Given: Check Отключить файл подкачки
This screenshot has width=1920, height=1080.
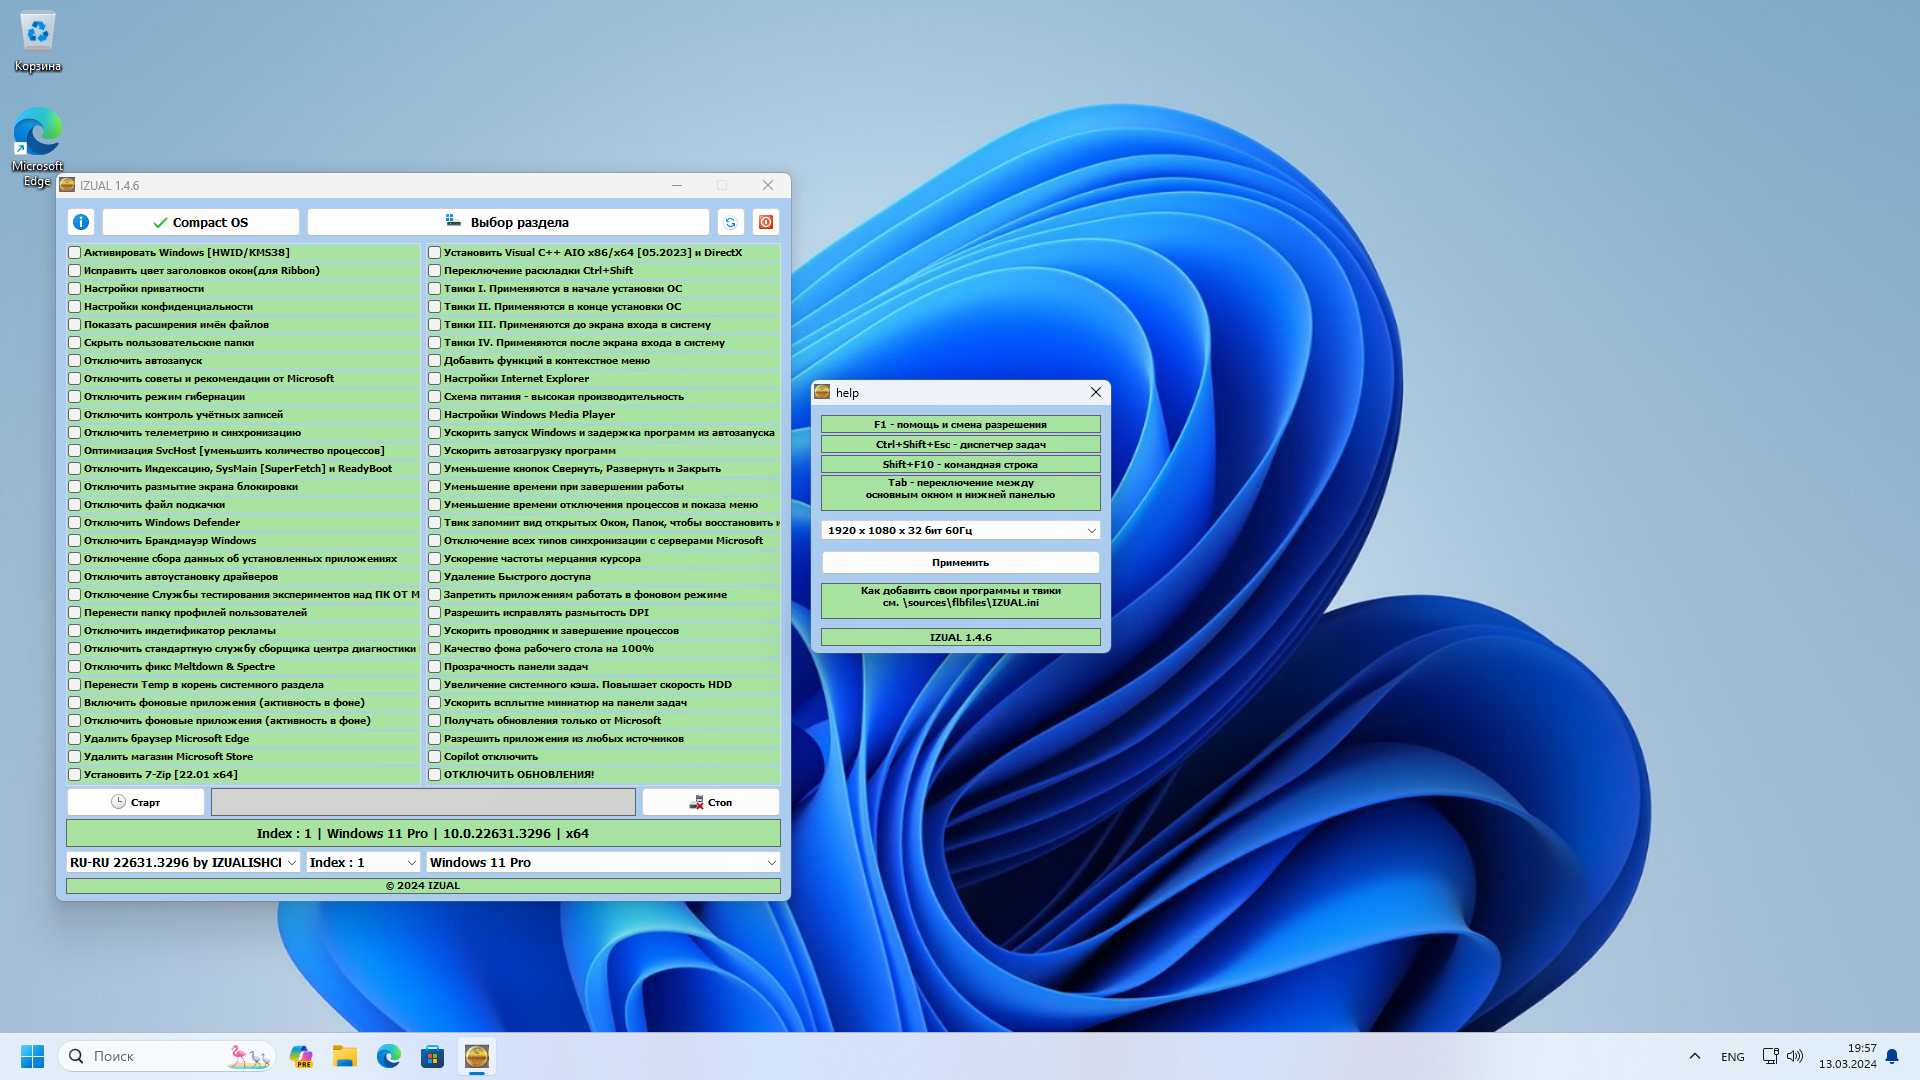Looking at the screenshot, I should tap(75, 505).
